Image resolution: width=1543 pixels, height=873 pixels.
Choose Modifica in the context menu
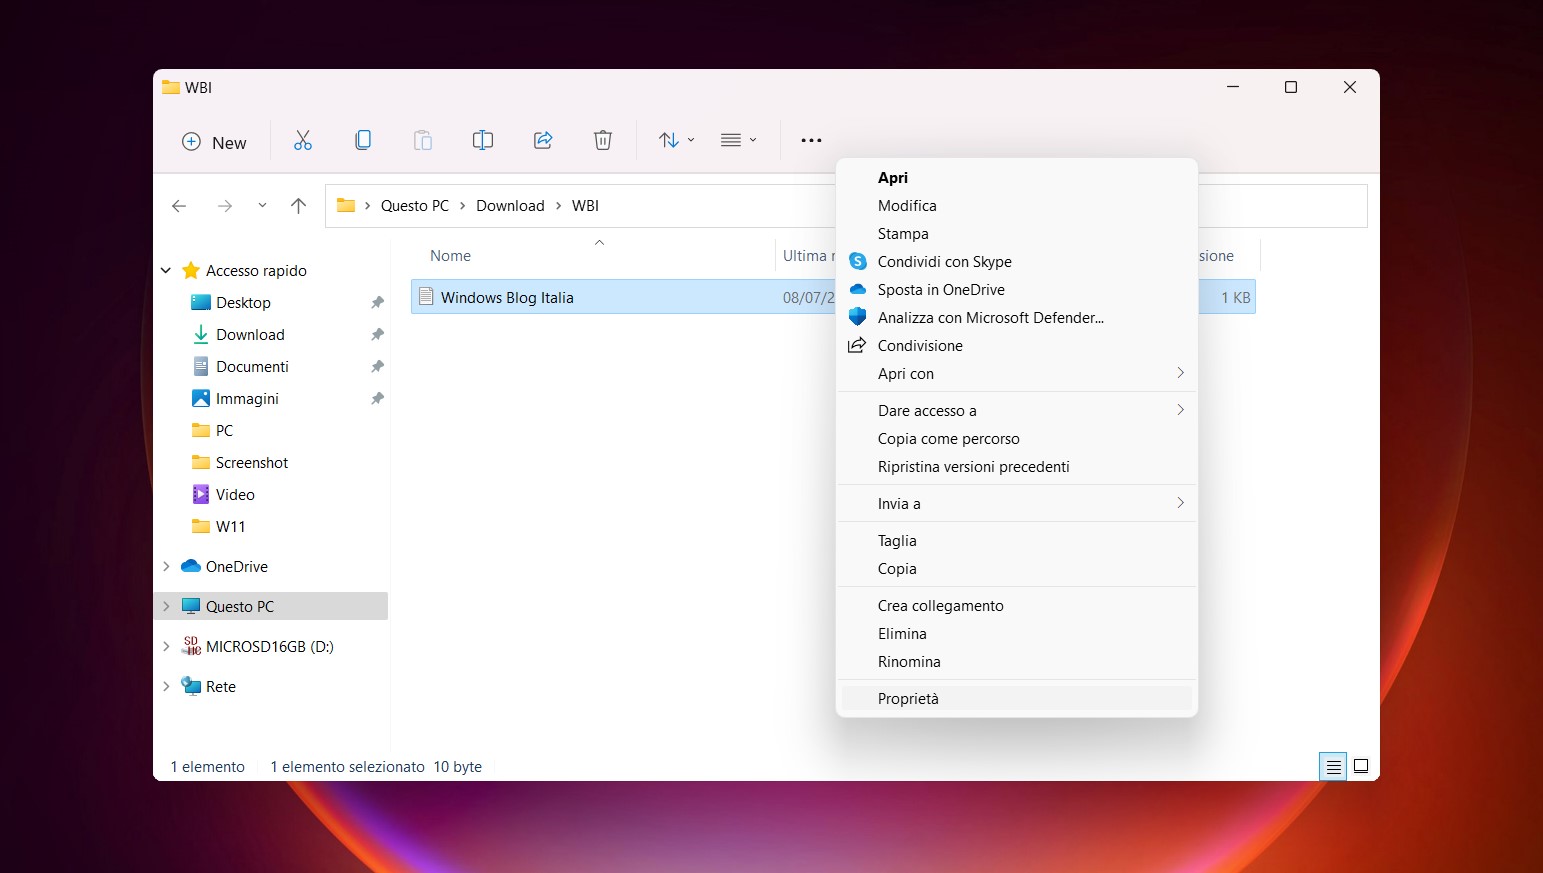tap(1017, 206)
